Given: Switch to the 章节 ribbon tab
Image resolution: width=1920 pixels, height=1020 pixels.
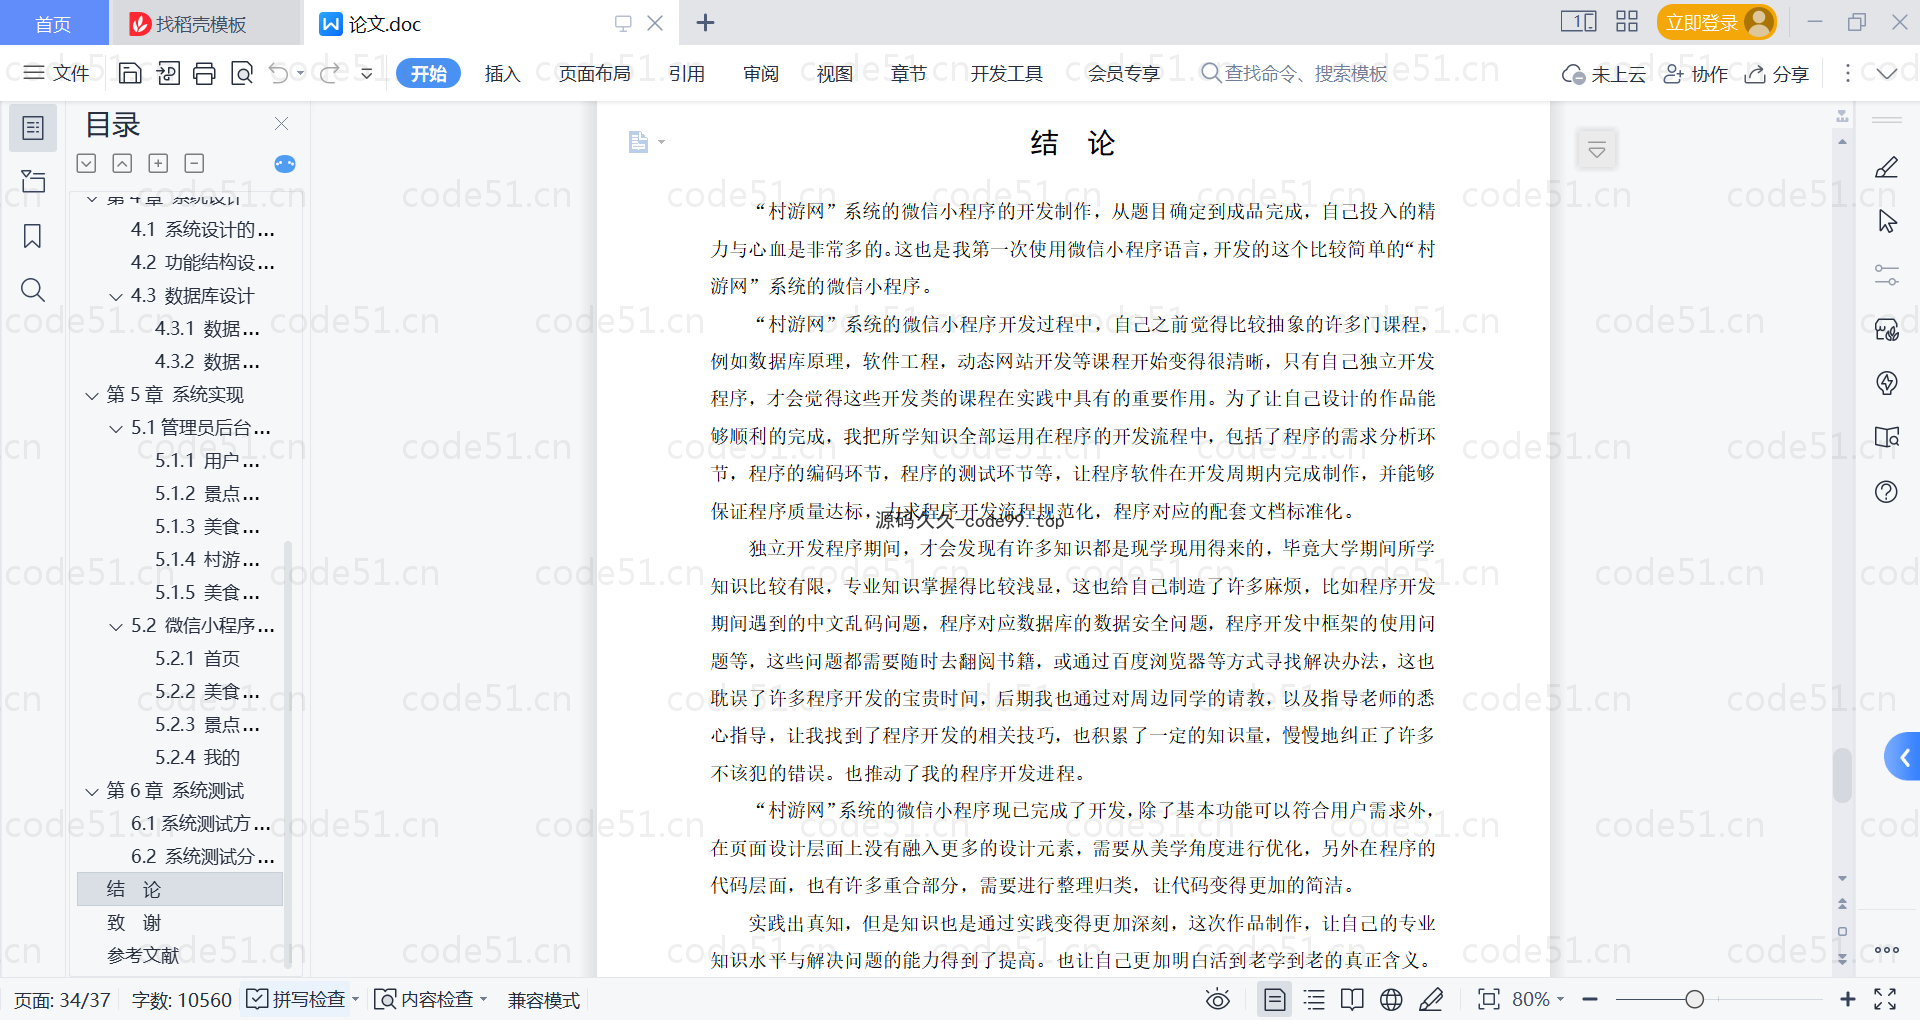Looking at the screenshot, I should tap(909, 73).
